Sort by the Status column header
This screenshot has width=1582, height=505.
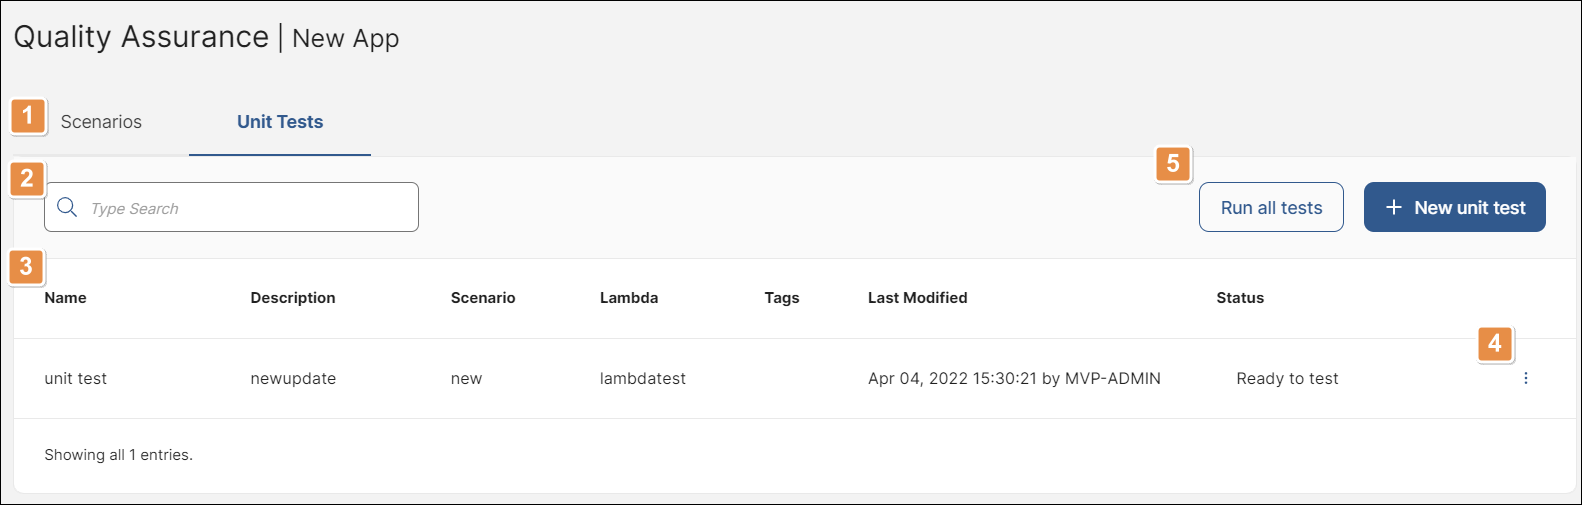[x=1240, y=298]
